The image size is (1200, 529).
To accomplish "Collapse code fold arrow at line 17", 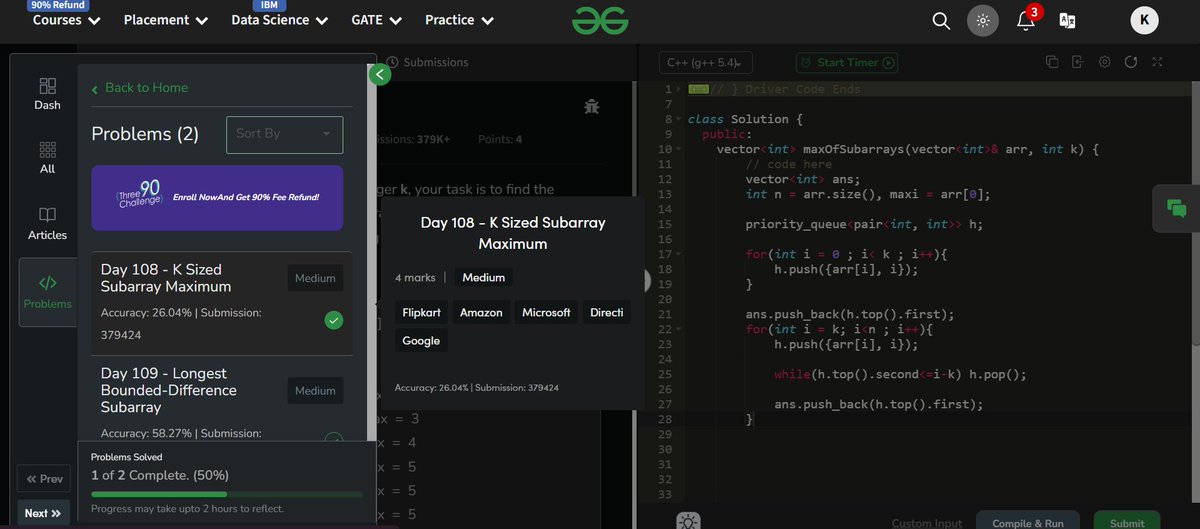I will 679,254.
